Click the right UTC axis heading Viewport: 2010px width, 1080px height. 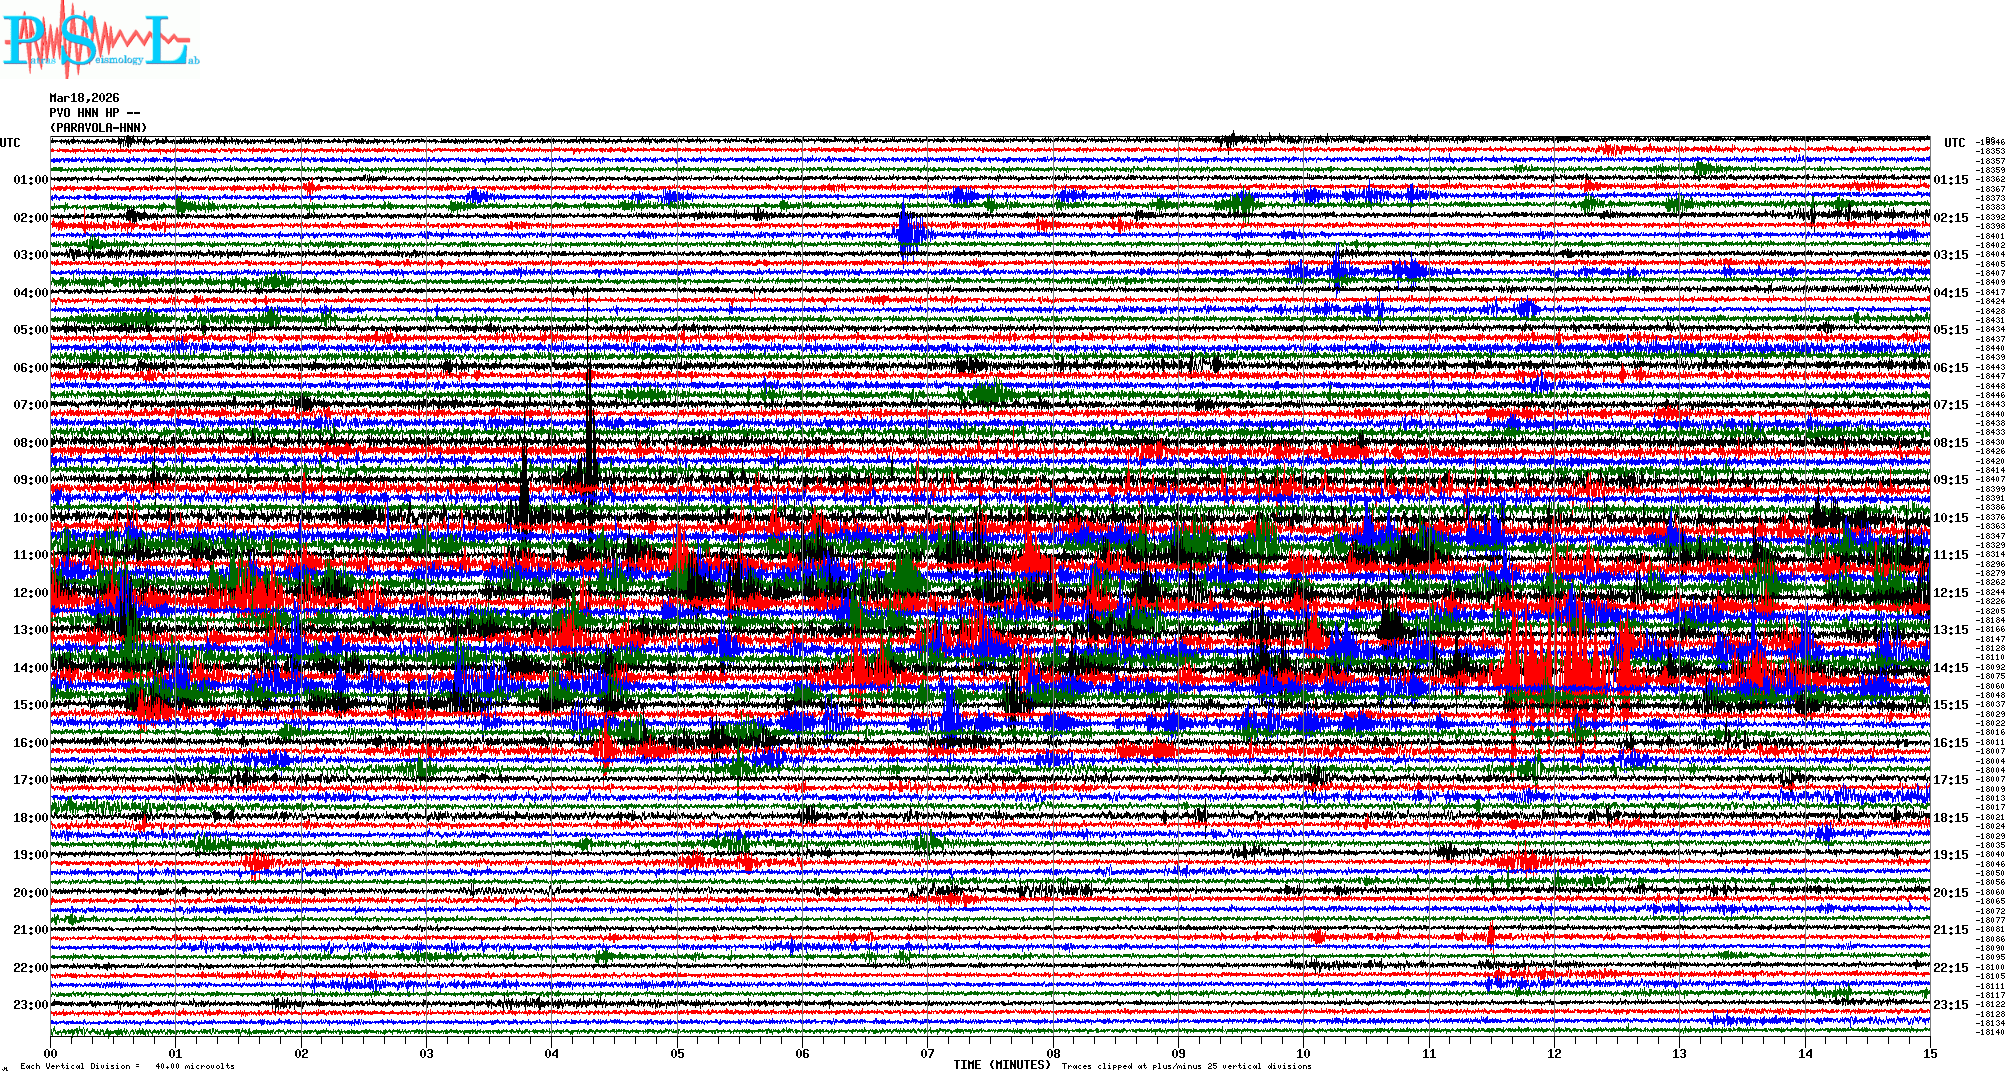point(1954,143)
